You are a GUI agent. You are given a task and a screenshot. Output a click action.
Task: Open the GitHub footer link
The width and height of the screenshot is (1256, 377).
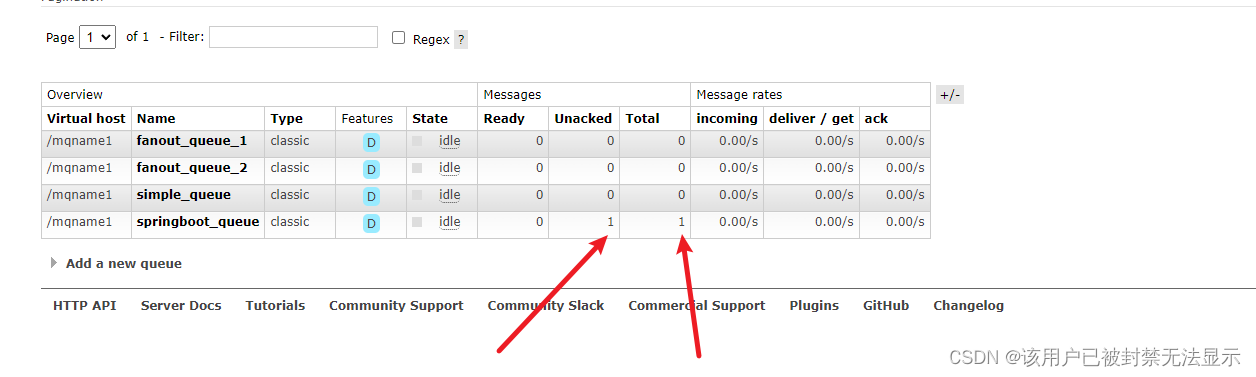[886, 305]
